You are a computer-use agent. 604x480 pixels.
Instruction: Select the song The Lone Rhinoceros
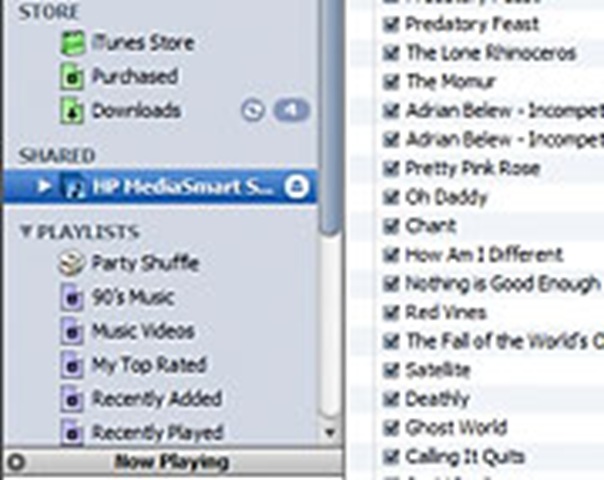tap(491, 53)
